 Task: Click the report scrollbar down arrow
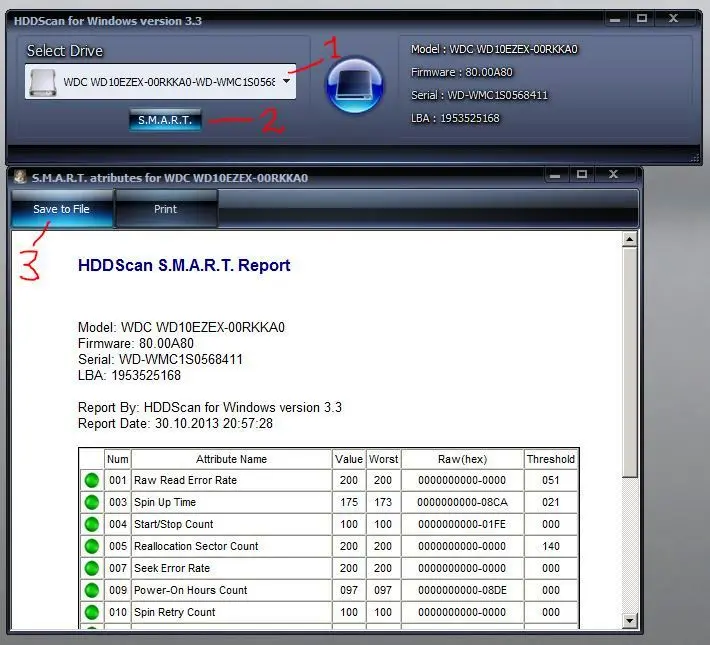[x=629, y=620]
